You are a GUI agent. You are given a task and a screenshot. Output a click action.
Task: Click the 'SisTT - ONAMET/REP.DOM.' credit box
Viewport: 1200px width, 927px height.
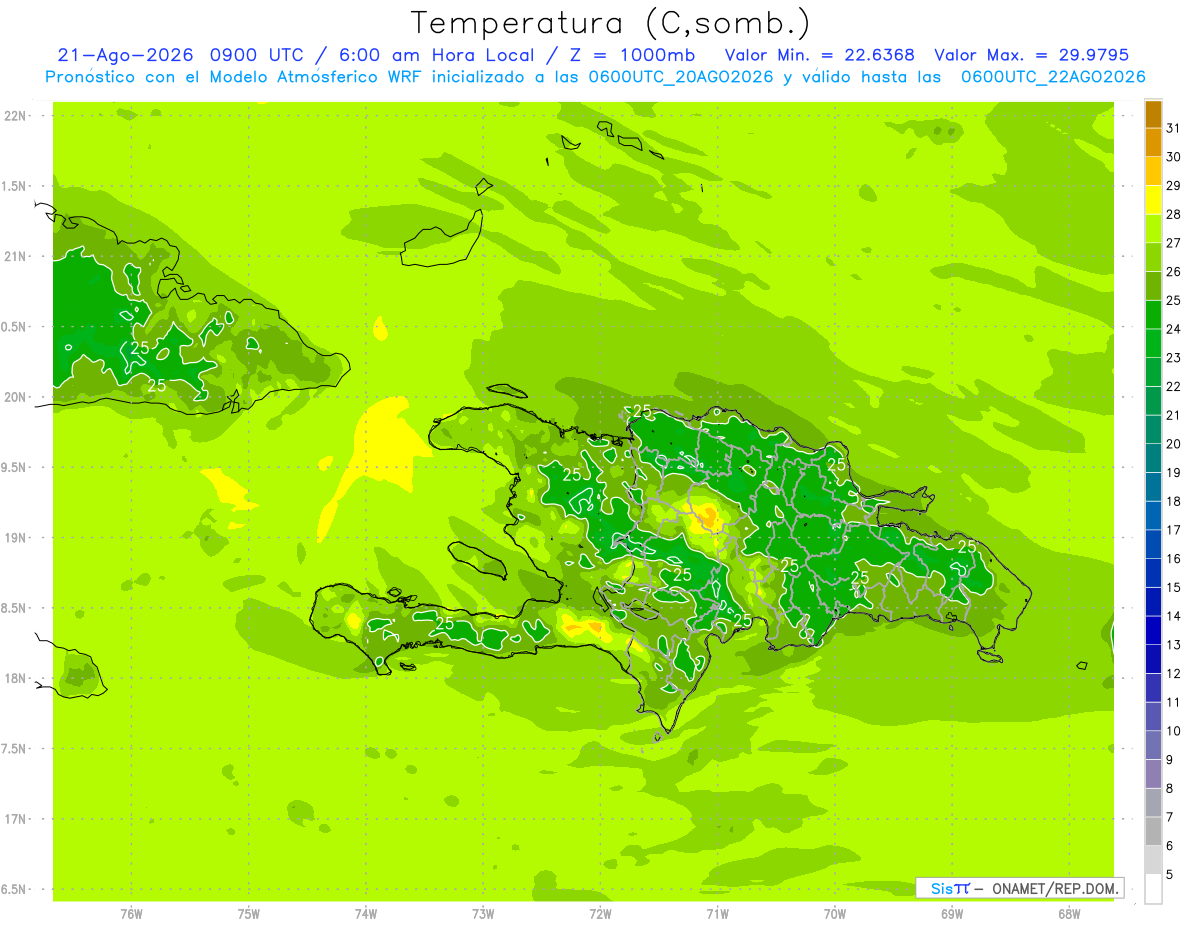coord(1019,888)
